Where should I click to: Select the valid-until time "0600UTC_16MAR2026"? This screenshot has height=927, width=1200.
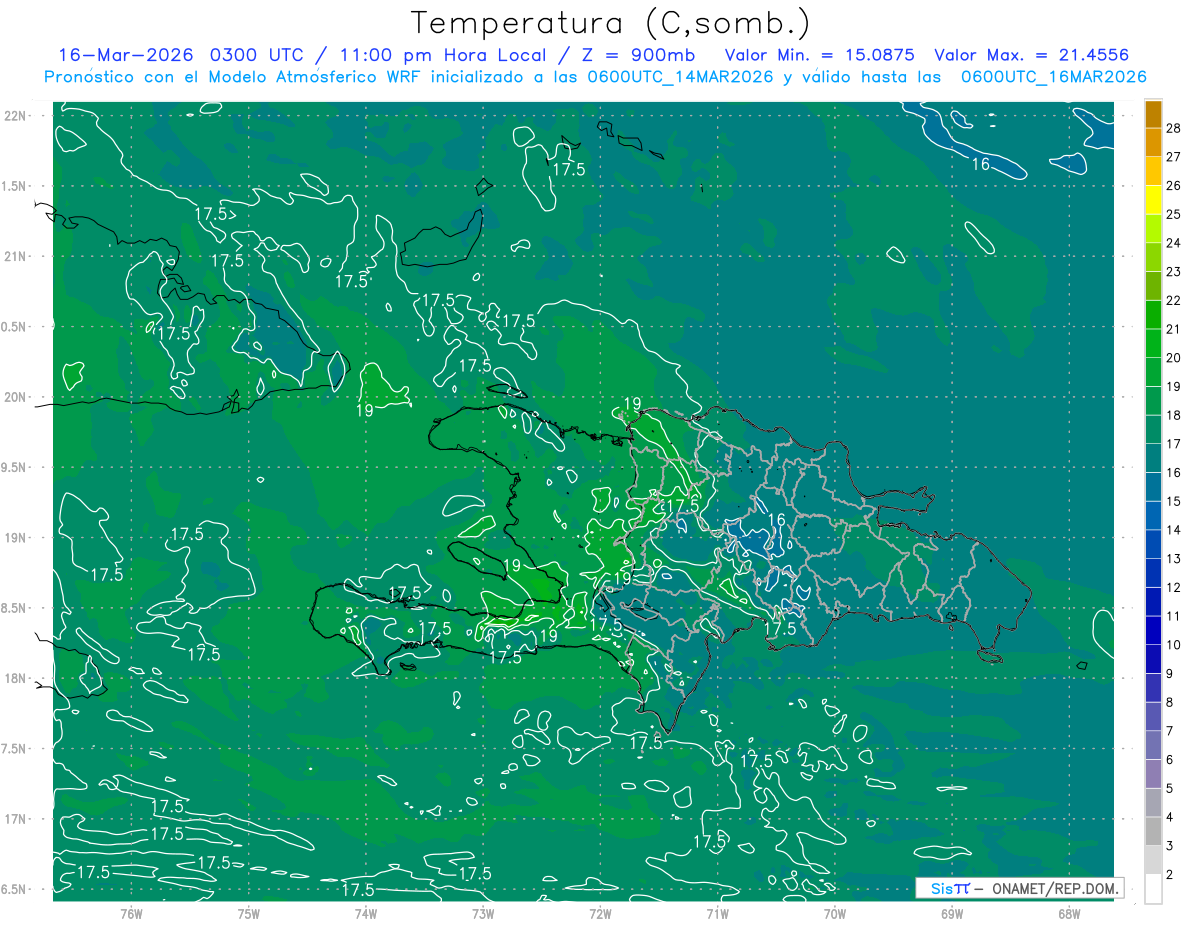coord(1053,77)
